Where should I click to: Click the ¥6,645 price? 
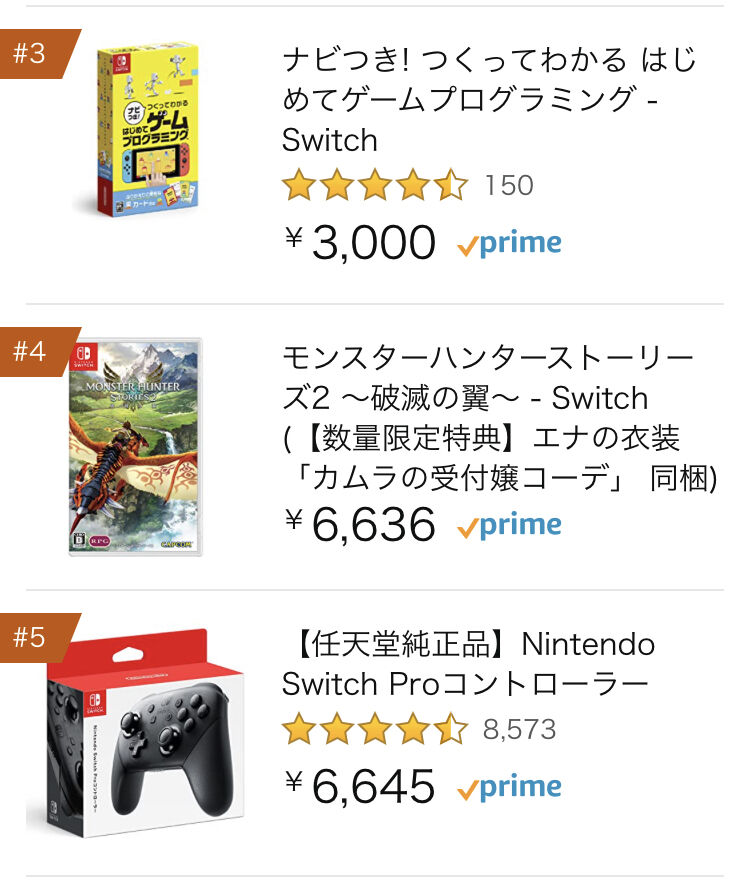361,786
